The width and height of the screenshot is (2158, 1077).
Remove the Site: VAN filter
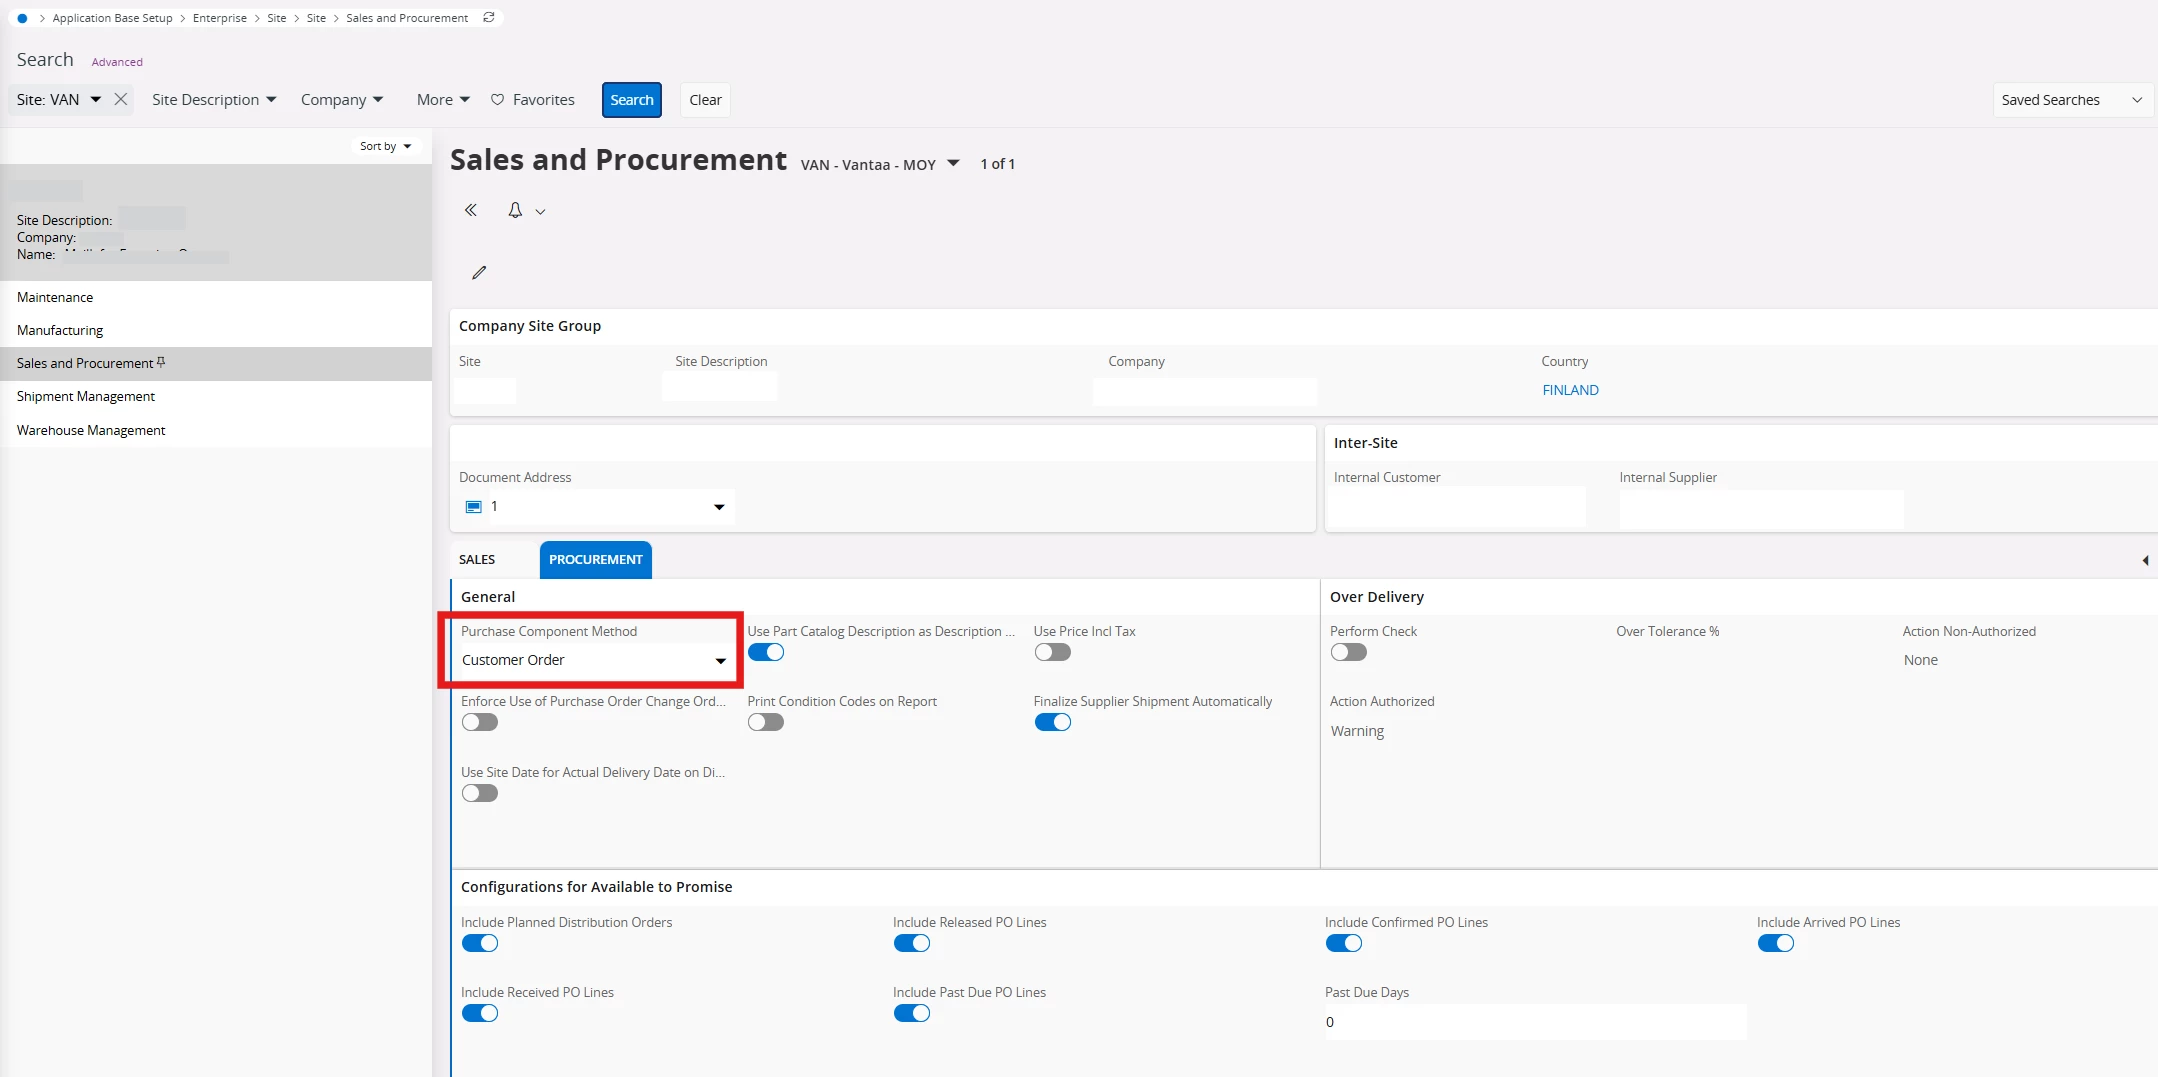pos(120,99)
